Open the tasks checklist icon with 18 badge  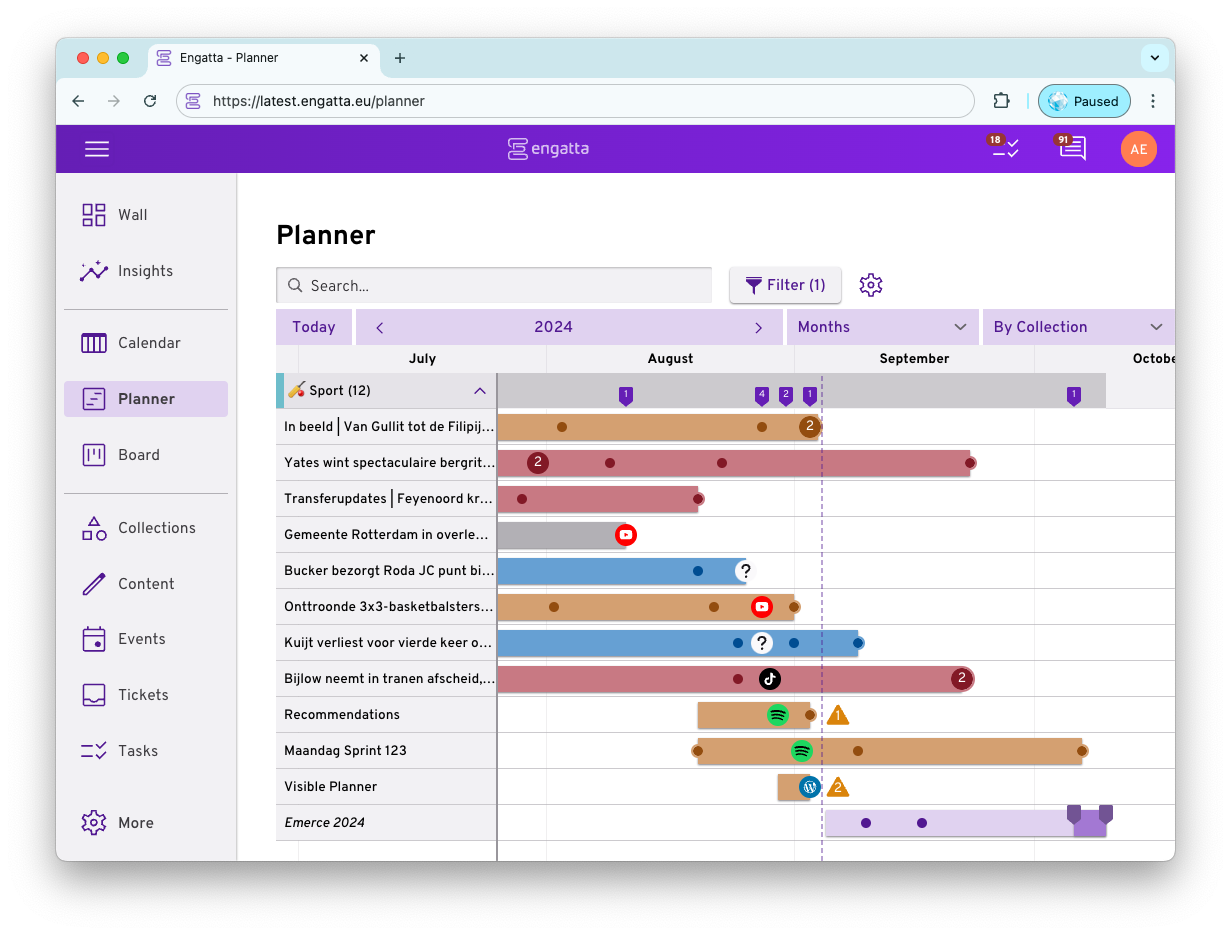1004,148
